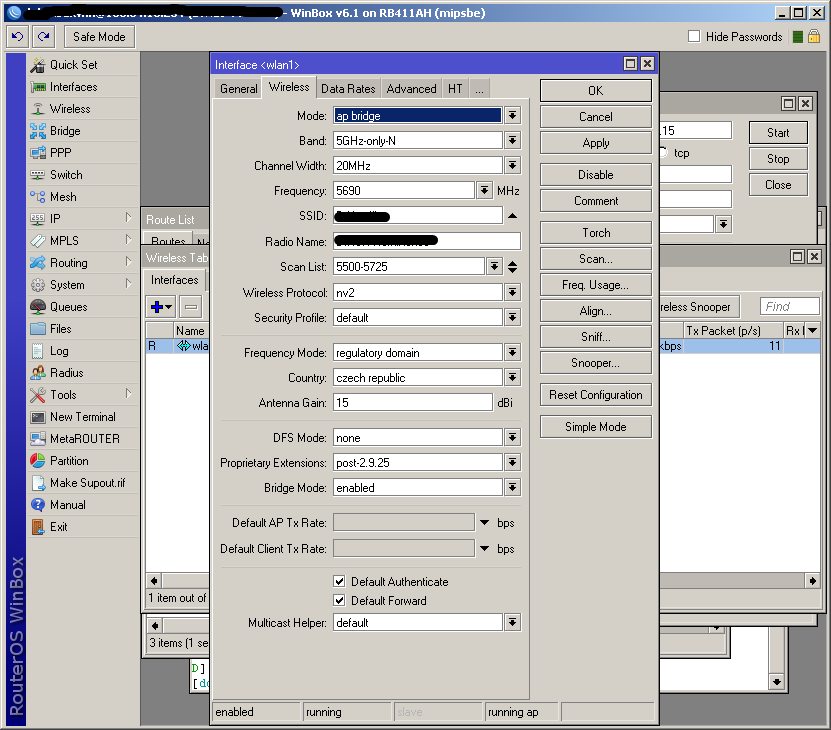
Task: Open the Frequency dropdown arrow
Action: pos(484,190)
